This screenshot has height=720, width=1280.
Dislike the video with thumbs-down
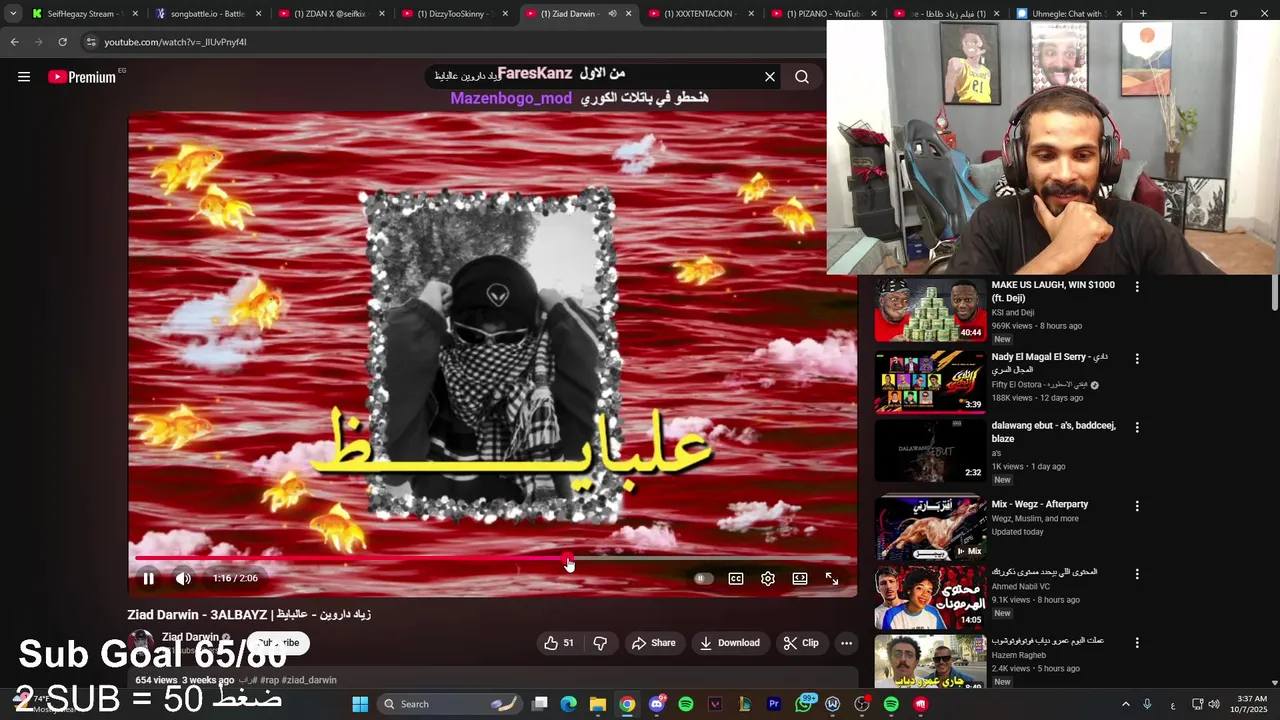[x=600, y=643]
